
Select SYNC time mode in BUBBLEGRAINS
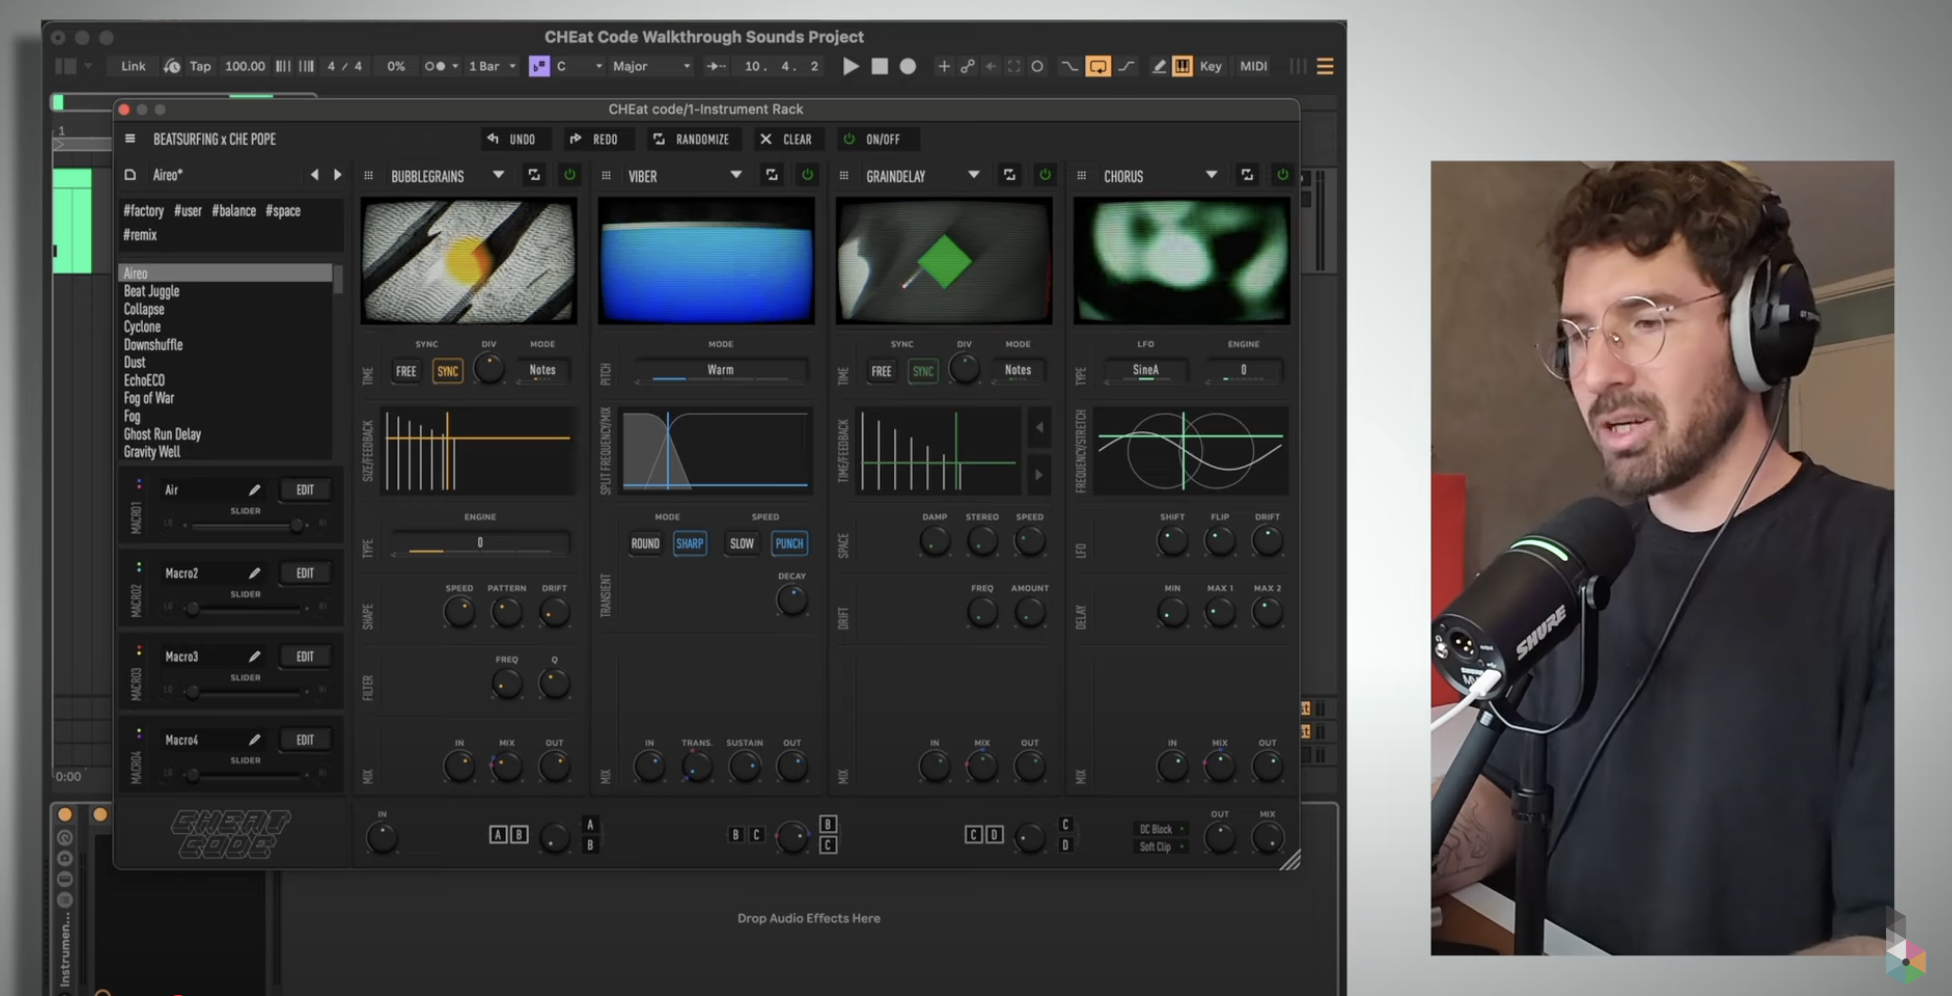(447, 371)
